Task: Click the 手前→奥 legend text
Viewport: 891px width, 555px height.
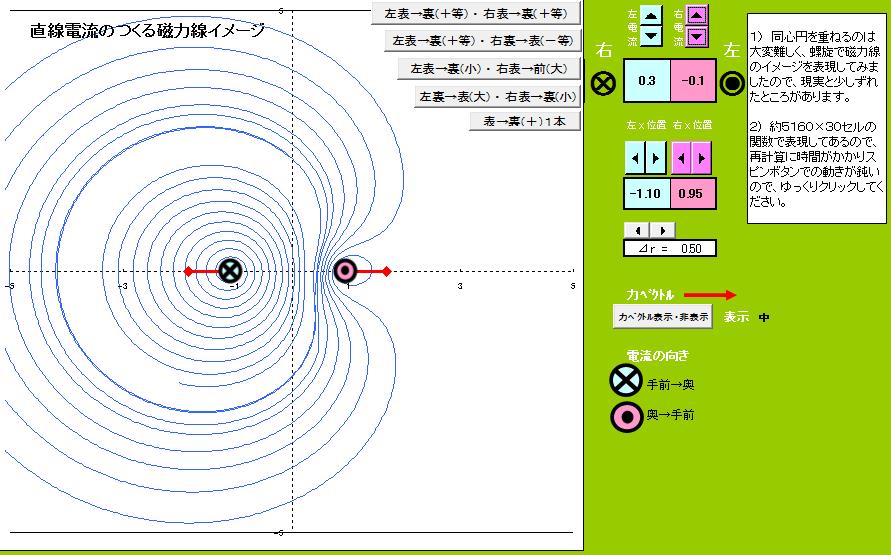Action: click(x=671, y=385)
